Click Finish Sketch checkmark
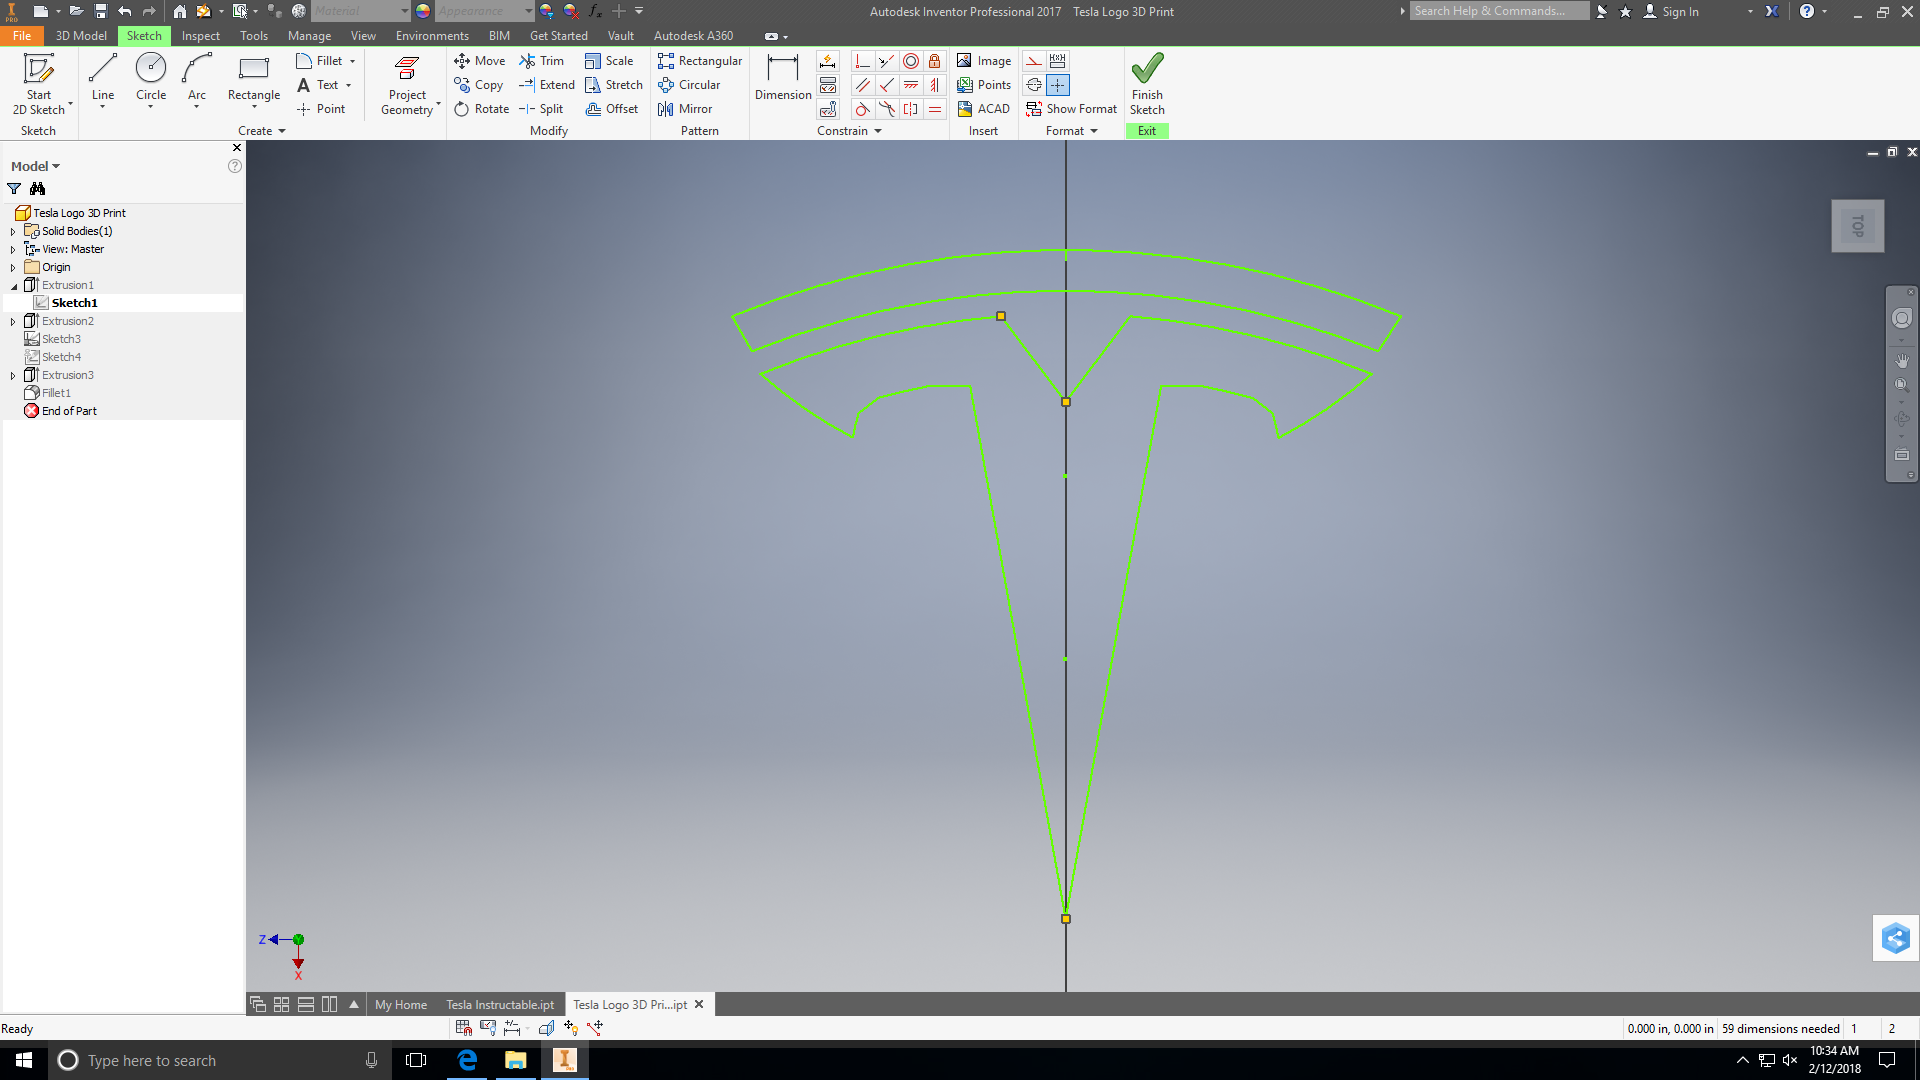The width and height of the screenshot is (1920, 1080). [x=1147, y=84]
